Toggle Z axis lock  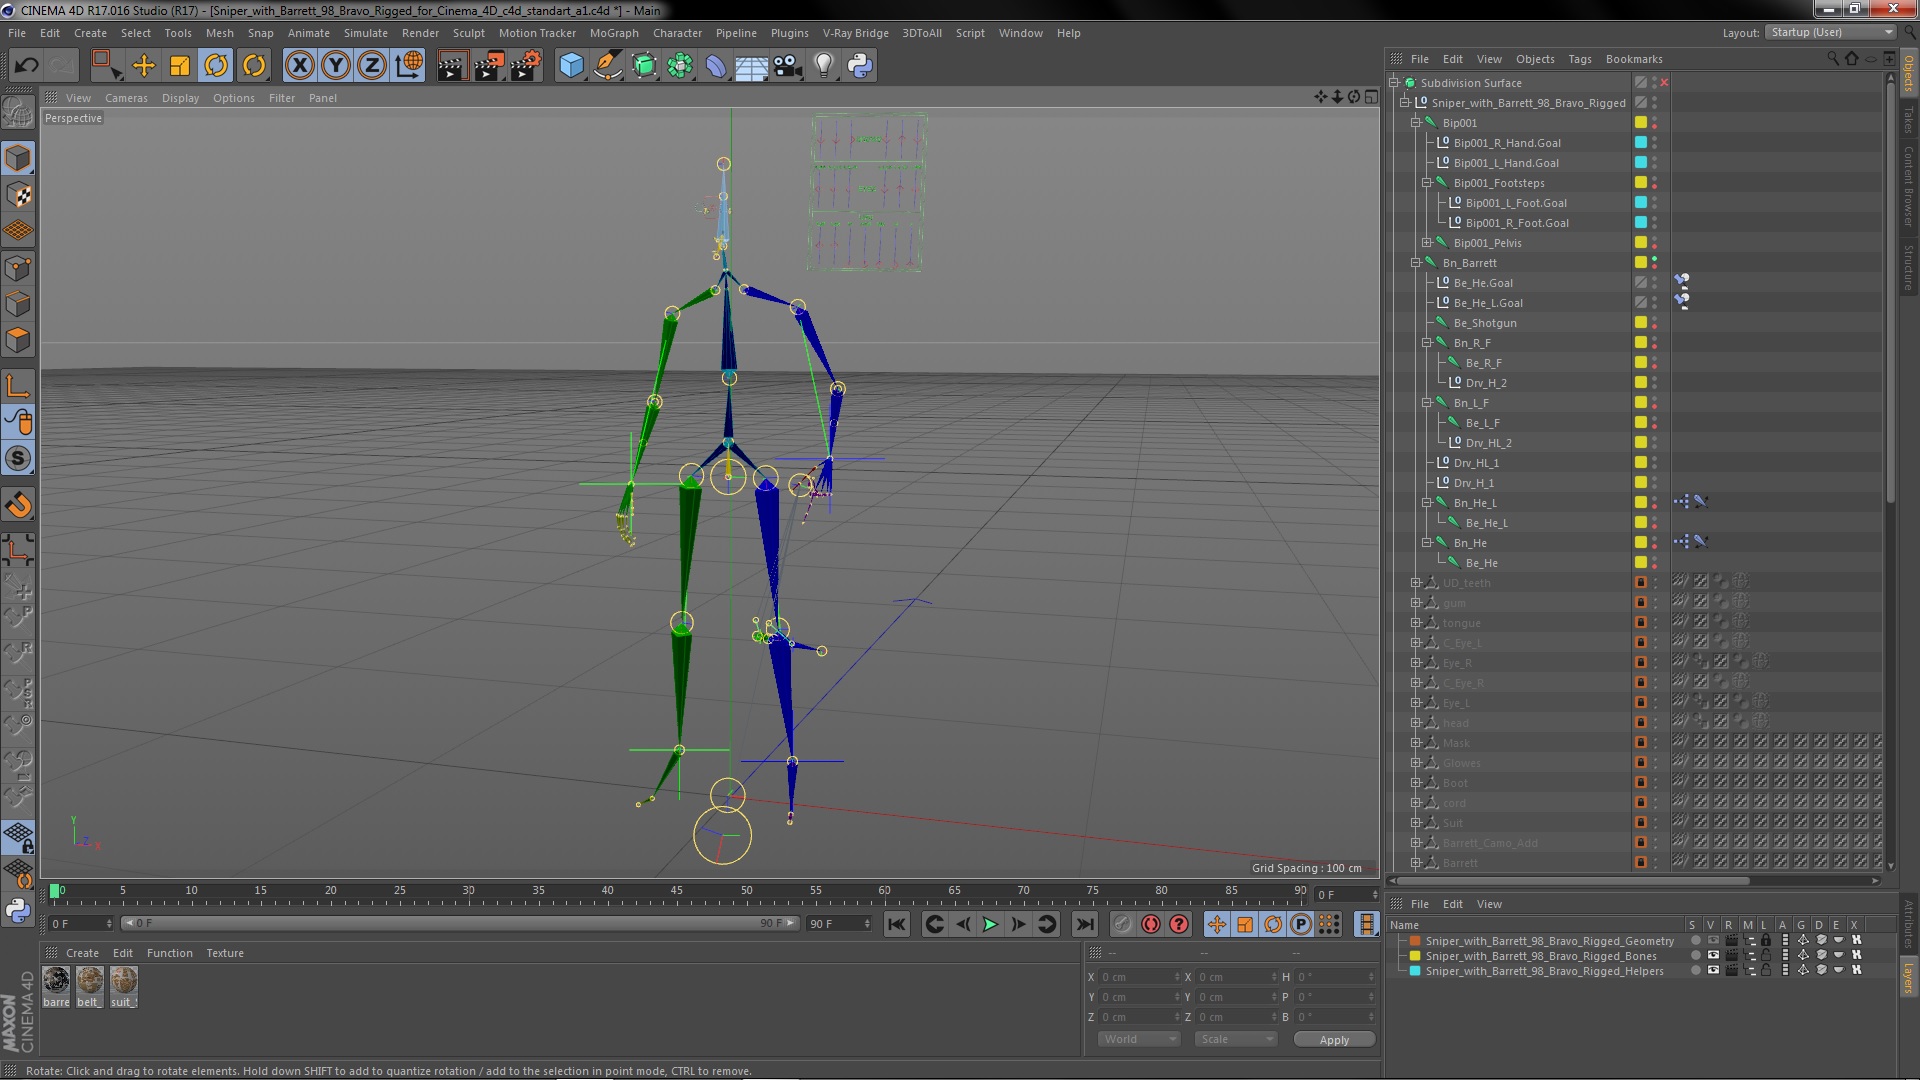coord(372,66)
